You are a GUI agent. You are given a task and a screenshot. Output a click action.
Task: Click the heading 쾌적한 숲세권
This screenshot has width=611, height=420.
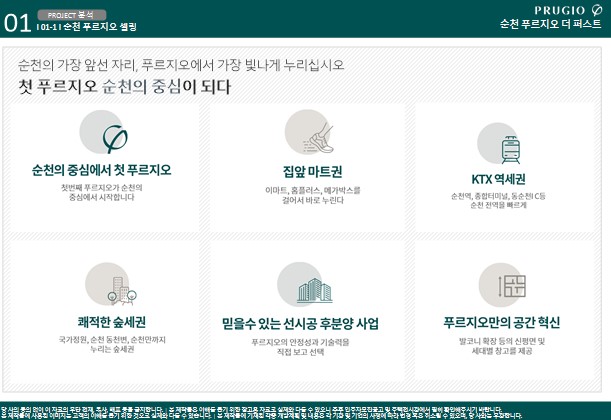[x=112, y=322]
